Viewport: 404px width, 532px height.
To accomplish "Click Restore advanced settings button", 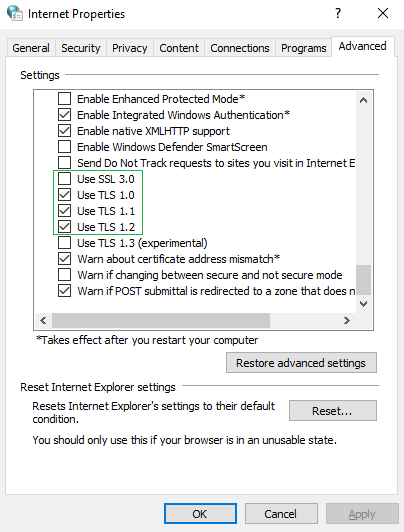I will [x=301, y=363].
